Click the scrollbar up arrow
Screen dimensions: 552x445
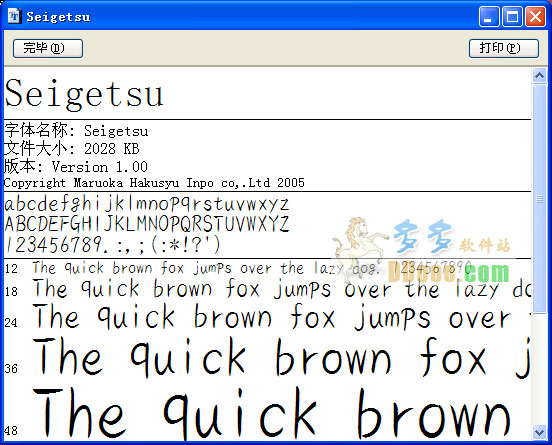pos(539,75)
